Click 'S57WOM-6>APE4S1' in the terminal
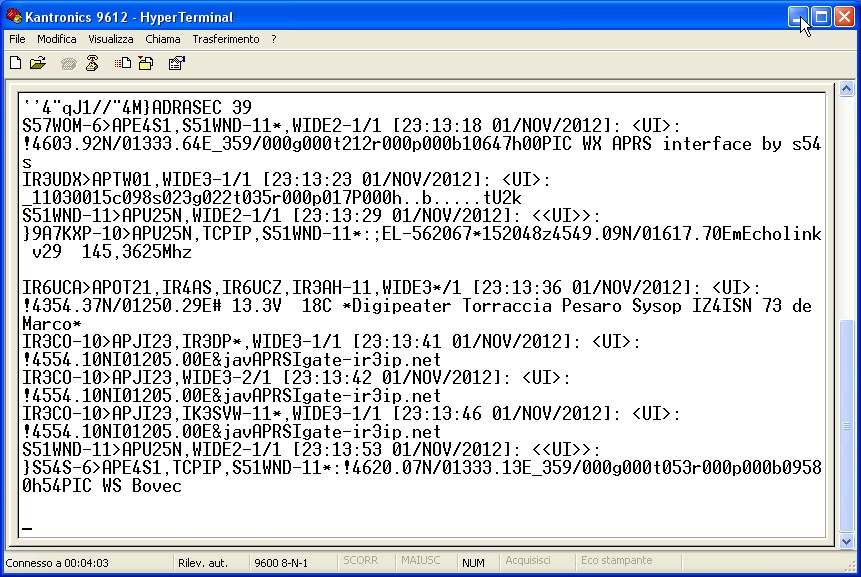This screenshot has width=861, height=577. pyautogui.click(x=97, y=125)
